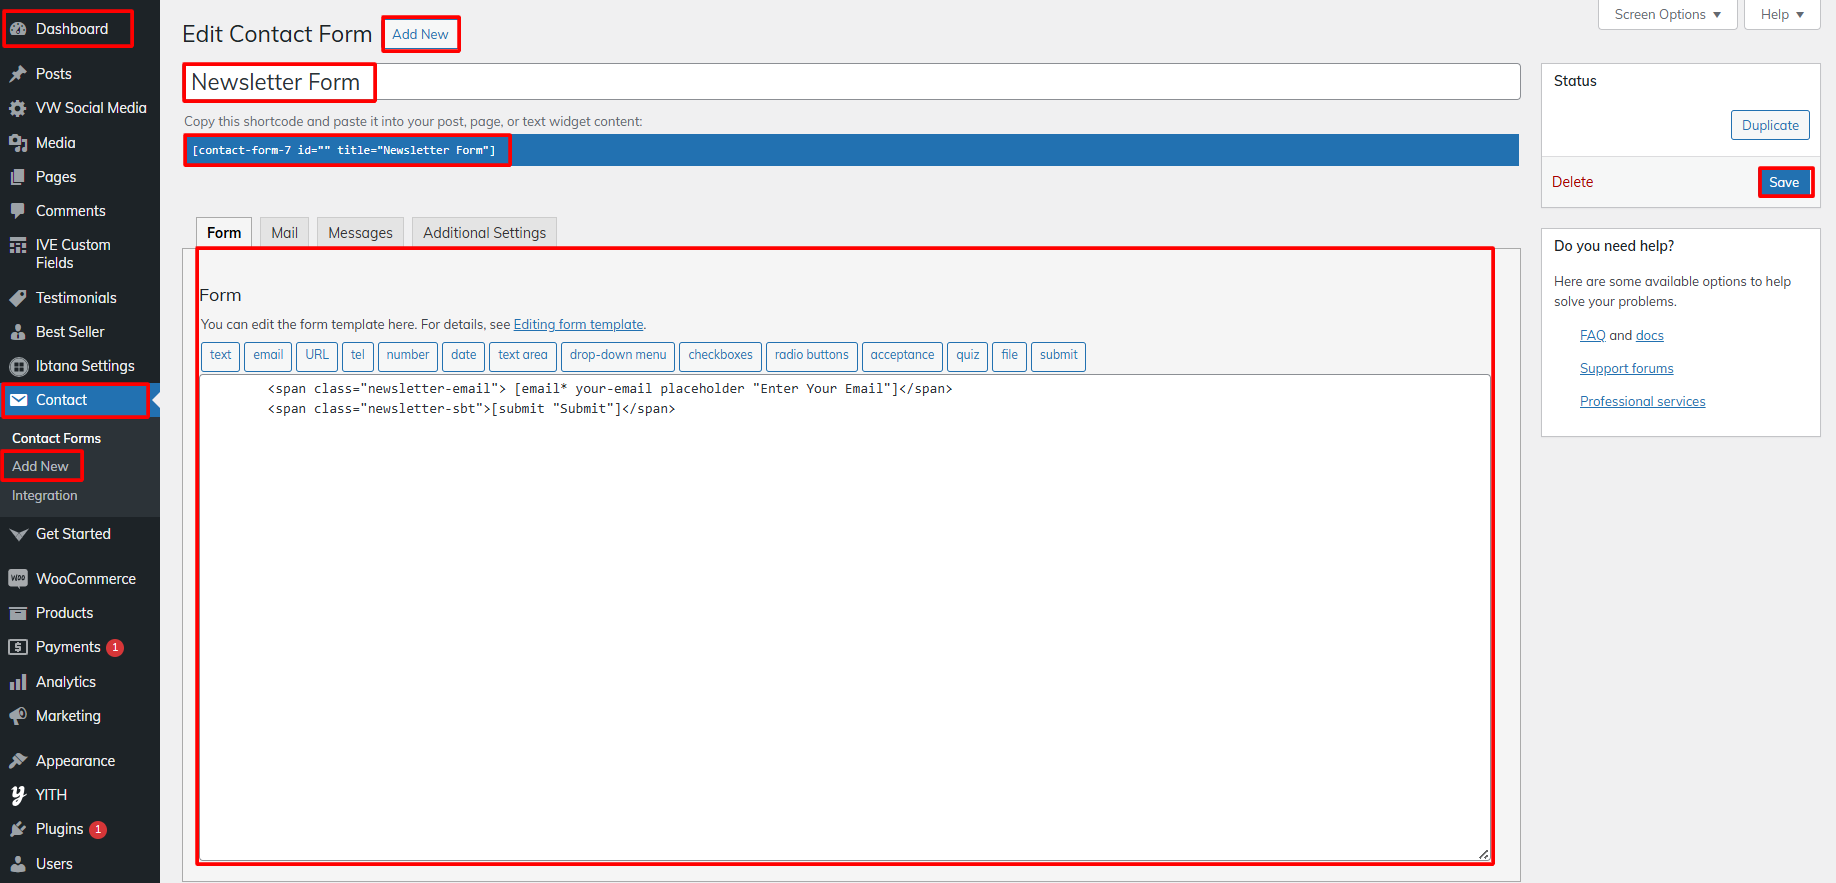1836x883 pixels.
Task: Click the Marketing megaphone icon
Action: pos(18,716)
